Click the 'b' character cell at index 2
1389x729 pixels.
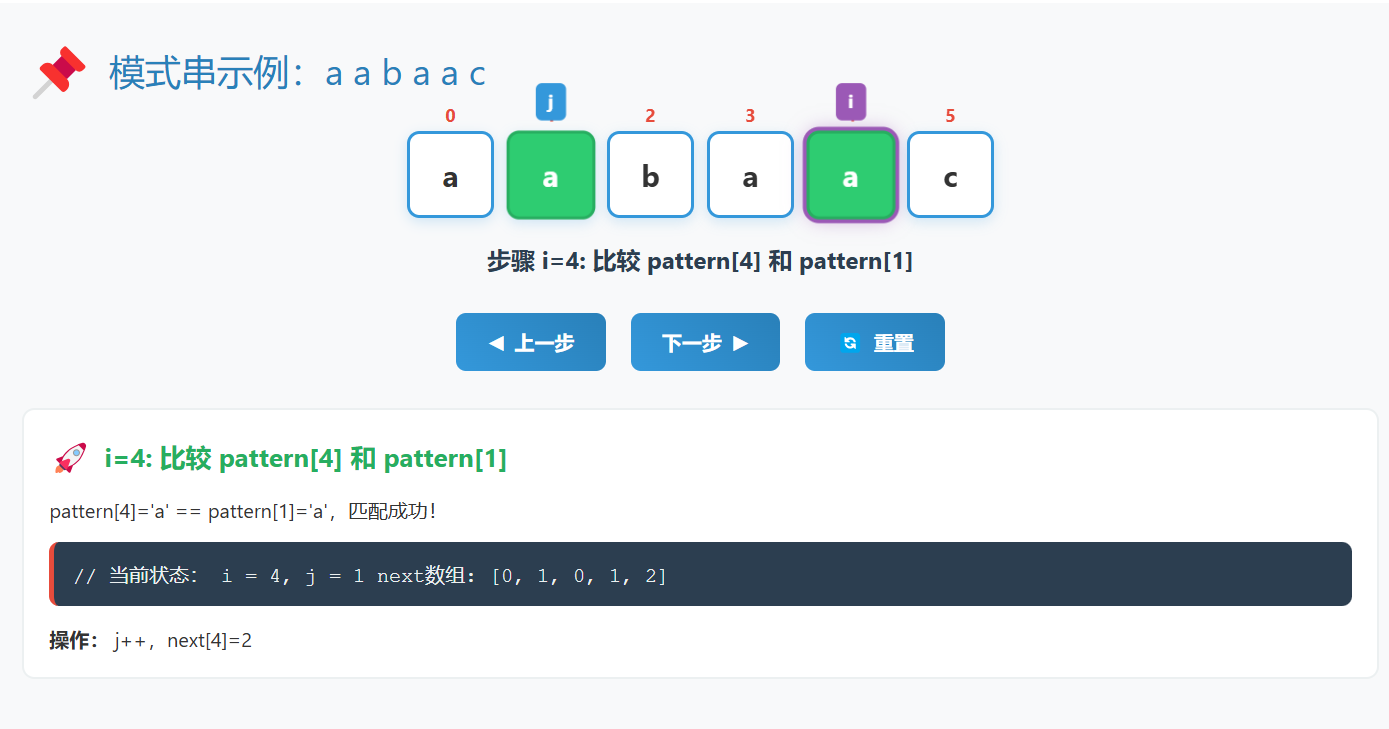pyautogui.click(x=650, y=174)
